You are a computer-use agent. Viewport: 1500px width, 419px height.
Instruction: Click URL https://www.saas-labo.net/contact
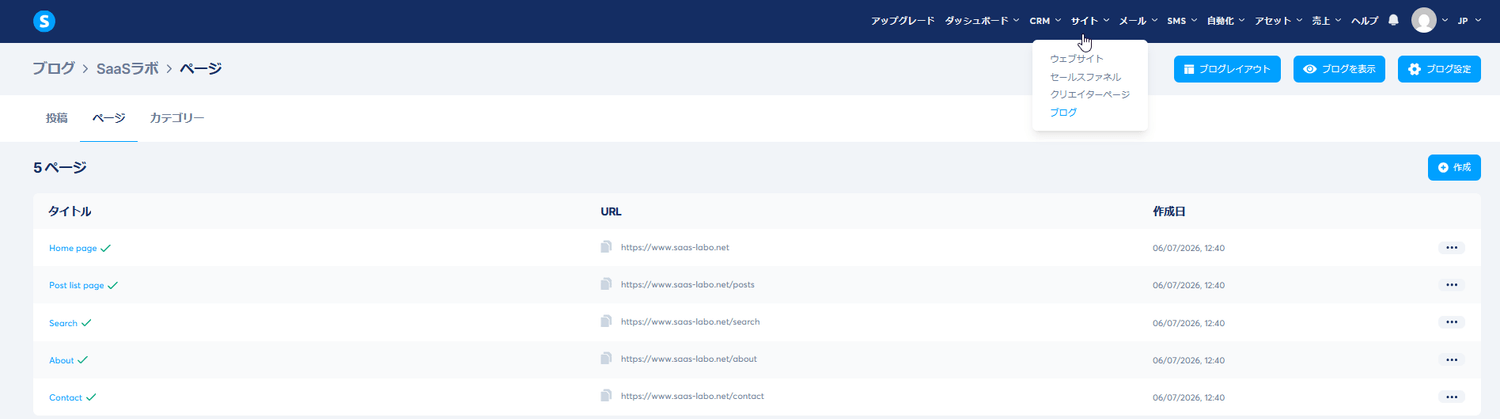692,397
